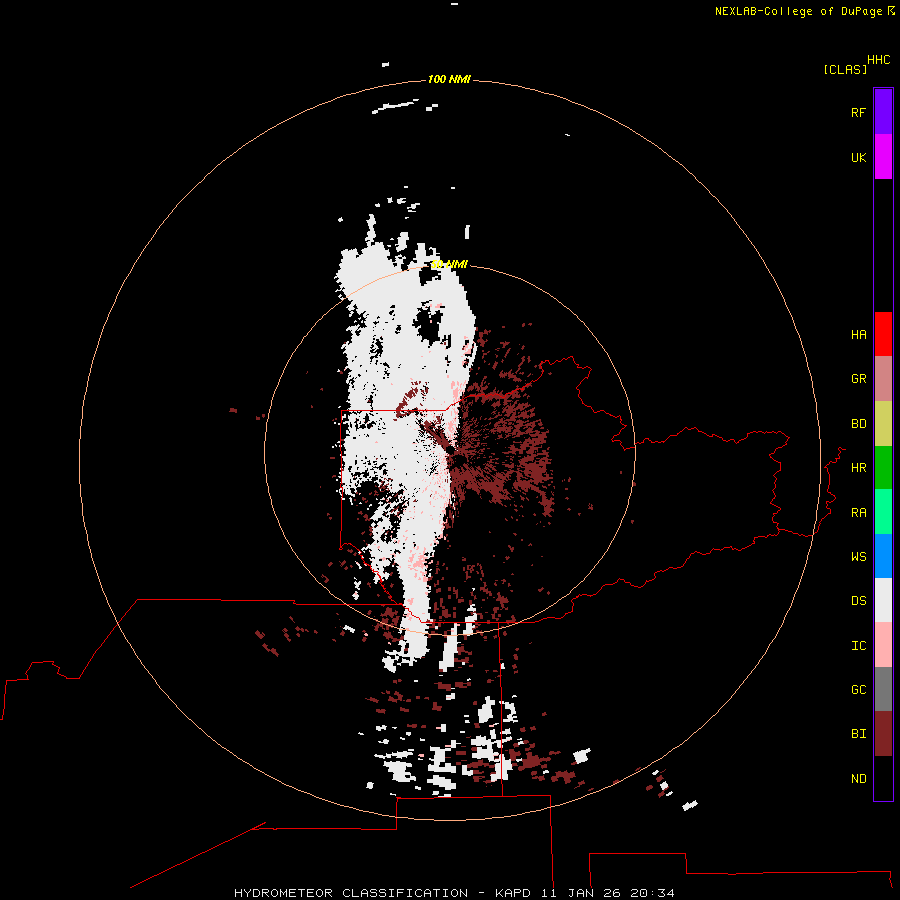Click the Hydrometeor Classification KAPD title text

click(454, 893)
